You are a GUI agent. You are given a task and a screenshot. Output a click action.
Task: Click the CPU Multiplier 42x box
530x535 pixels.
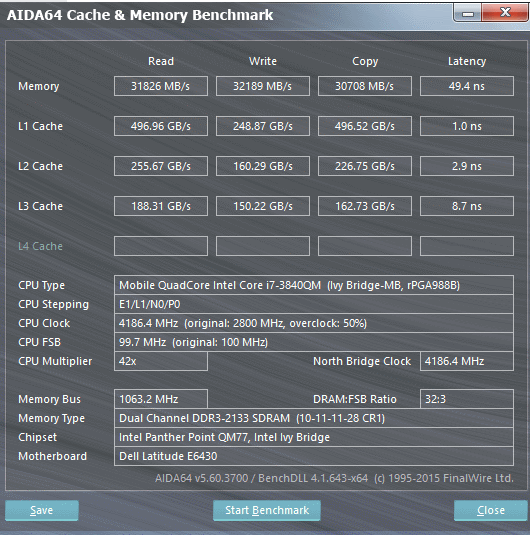161,361
